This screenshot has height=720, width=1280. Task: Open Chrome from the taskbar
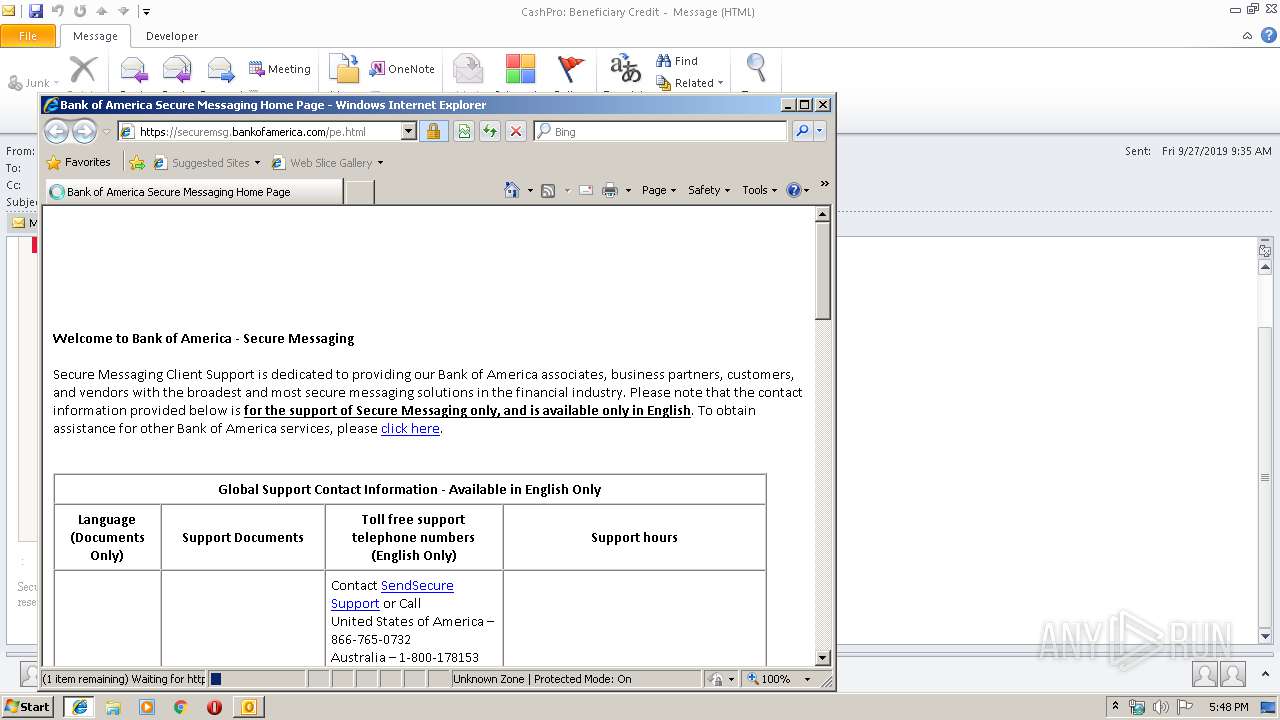[180, 707]
